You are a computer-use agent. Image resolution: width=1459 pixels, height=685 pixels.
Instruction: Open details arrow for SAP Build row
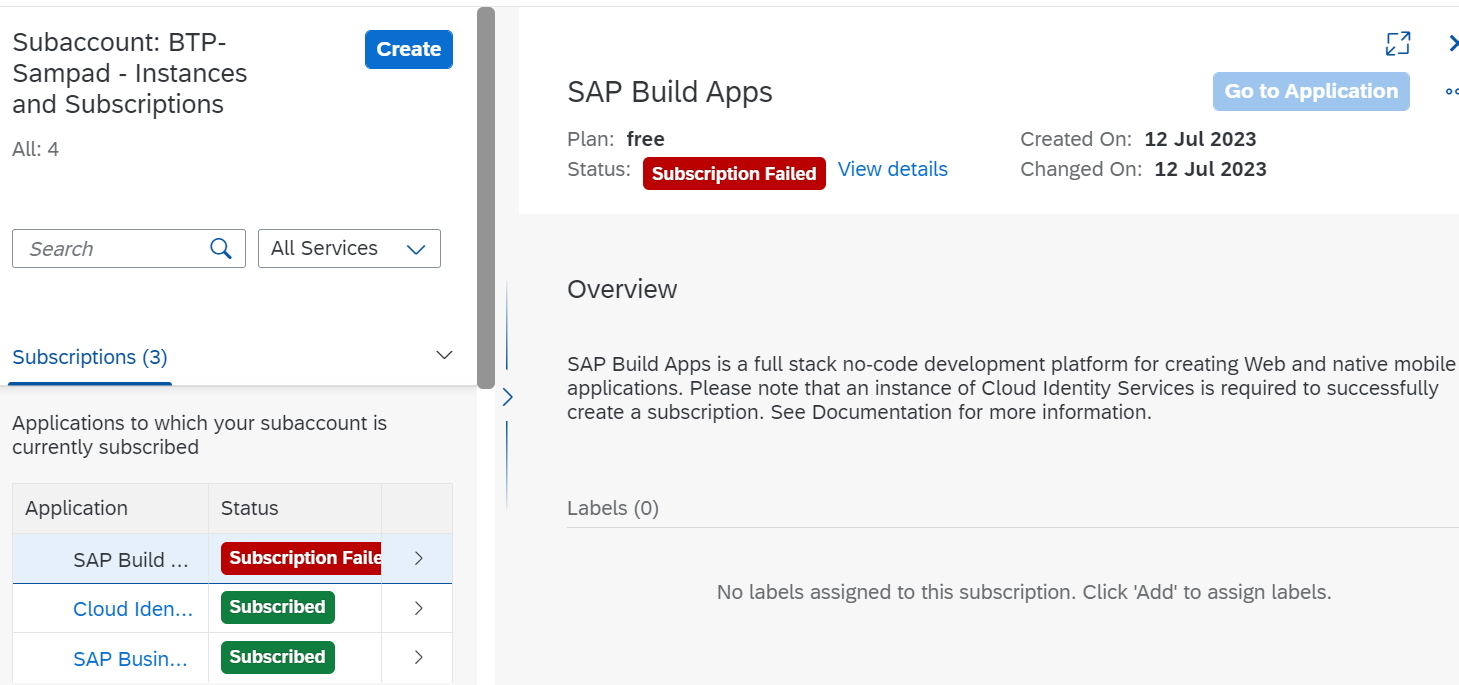point(418,559)
